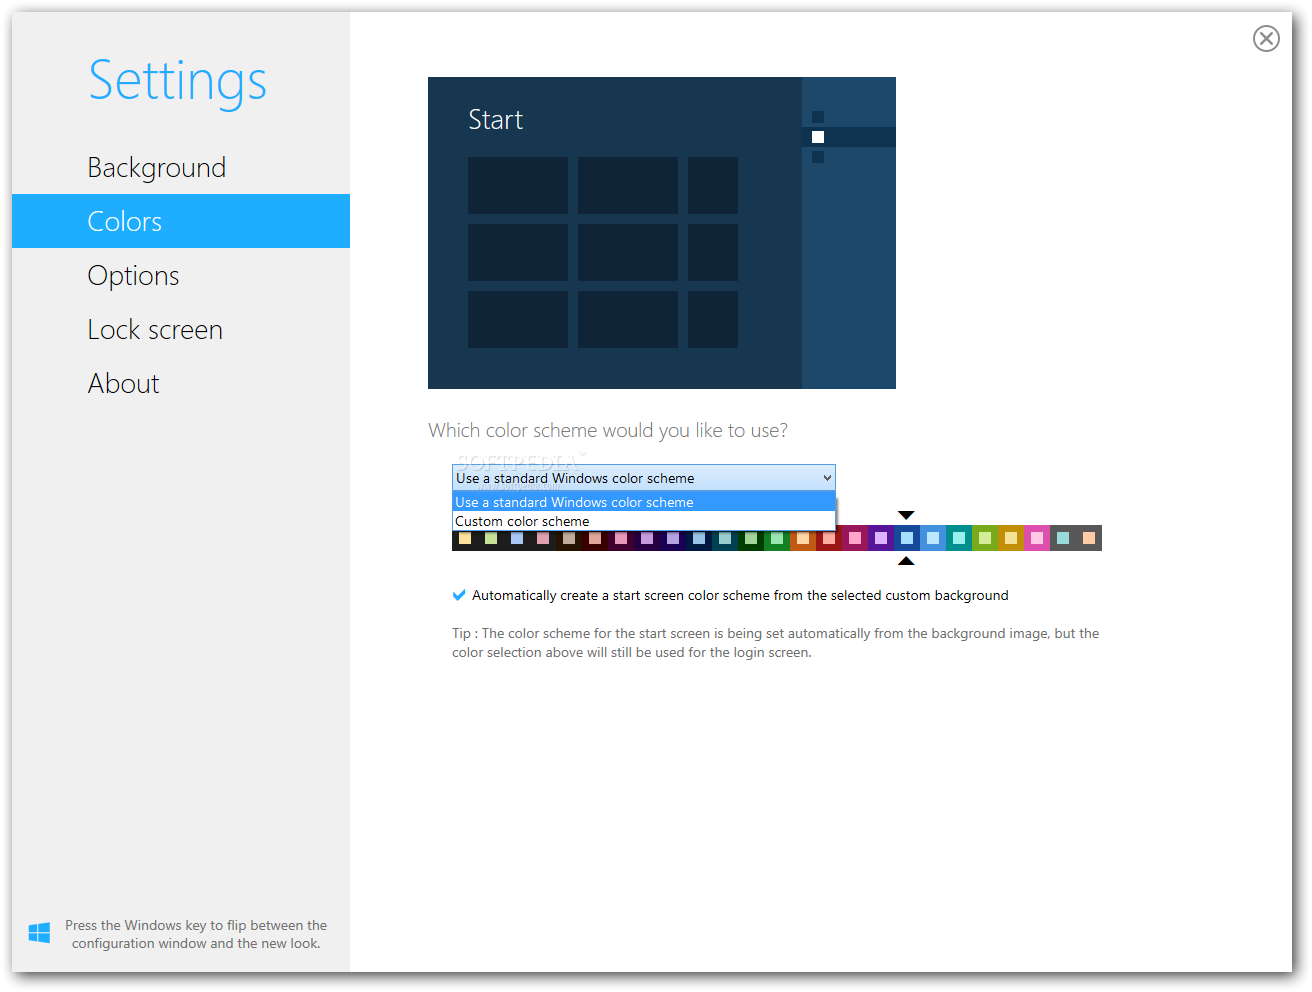Select the dark green color swatch
Image resolution: width=1312 pixels, height=992 pixels.
(751, 538)
